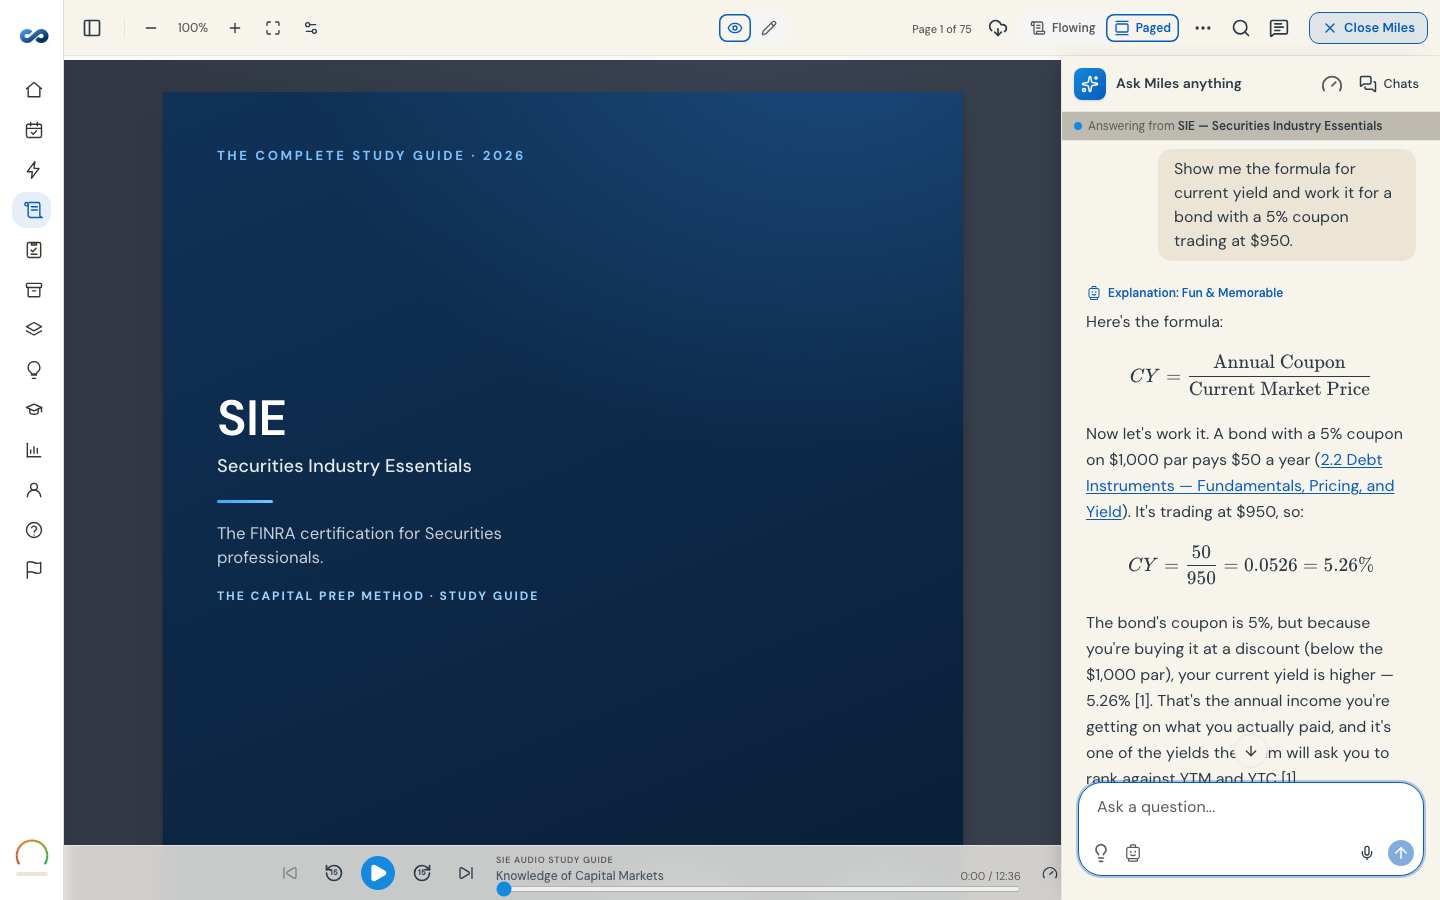The image size is (1440, 900).
Task: Close Miles panel button
Action: tap(1368, 28)
